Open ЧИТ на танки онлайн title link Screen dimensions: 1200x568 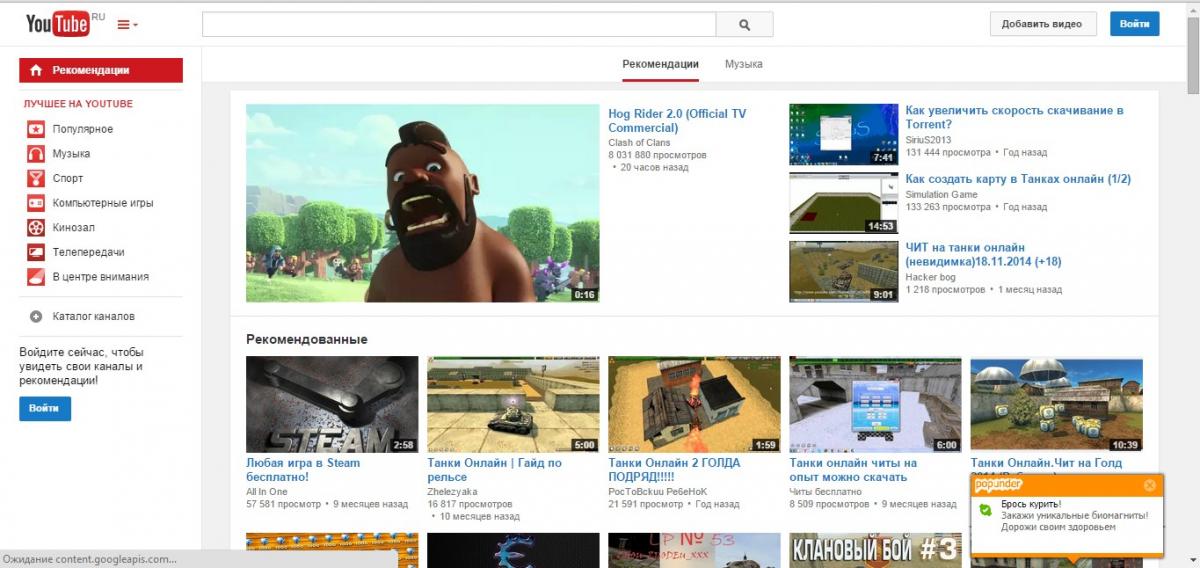click(x=983, y=254)
